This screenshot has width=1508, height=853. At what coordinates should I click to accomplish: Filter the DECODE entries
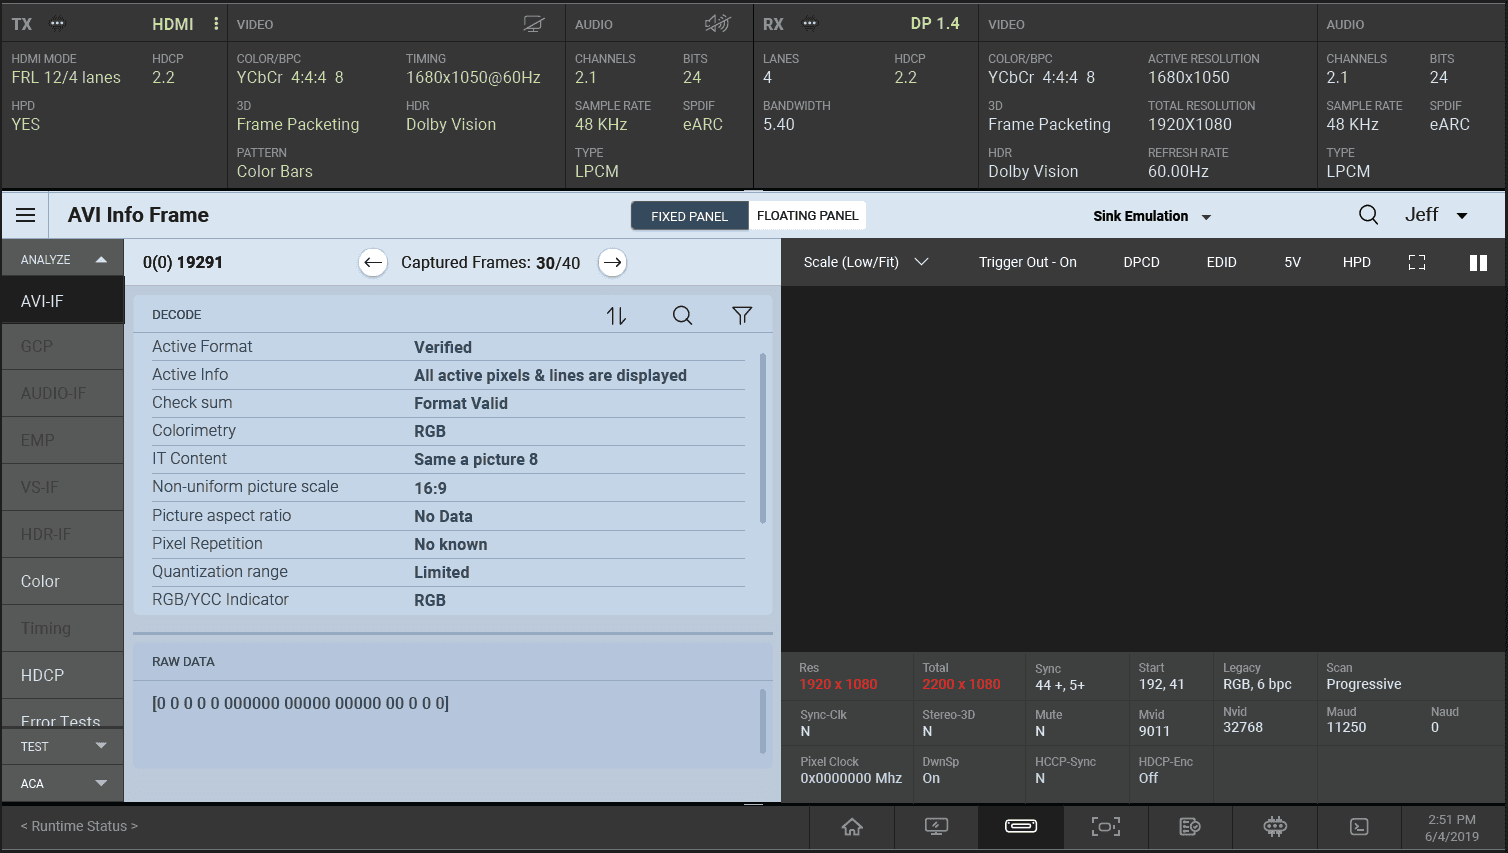tap(742, 315)
